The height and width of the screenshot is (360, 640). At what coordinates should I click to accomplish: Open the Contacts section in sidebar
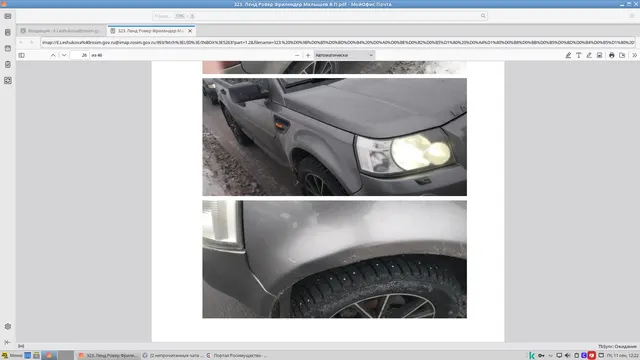8,32
